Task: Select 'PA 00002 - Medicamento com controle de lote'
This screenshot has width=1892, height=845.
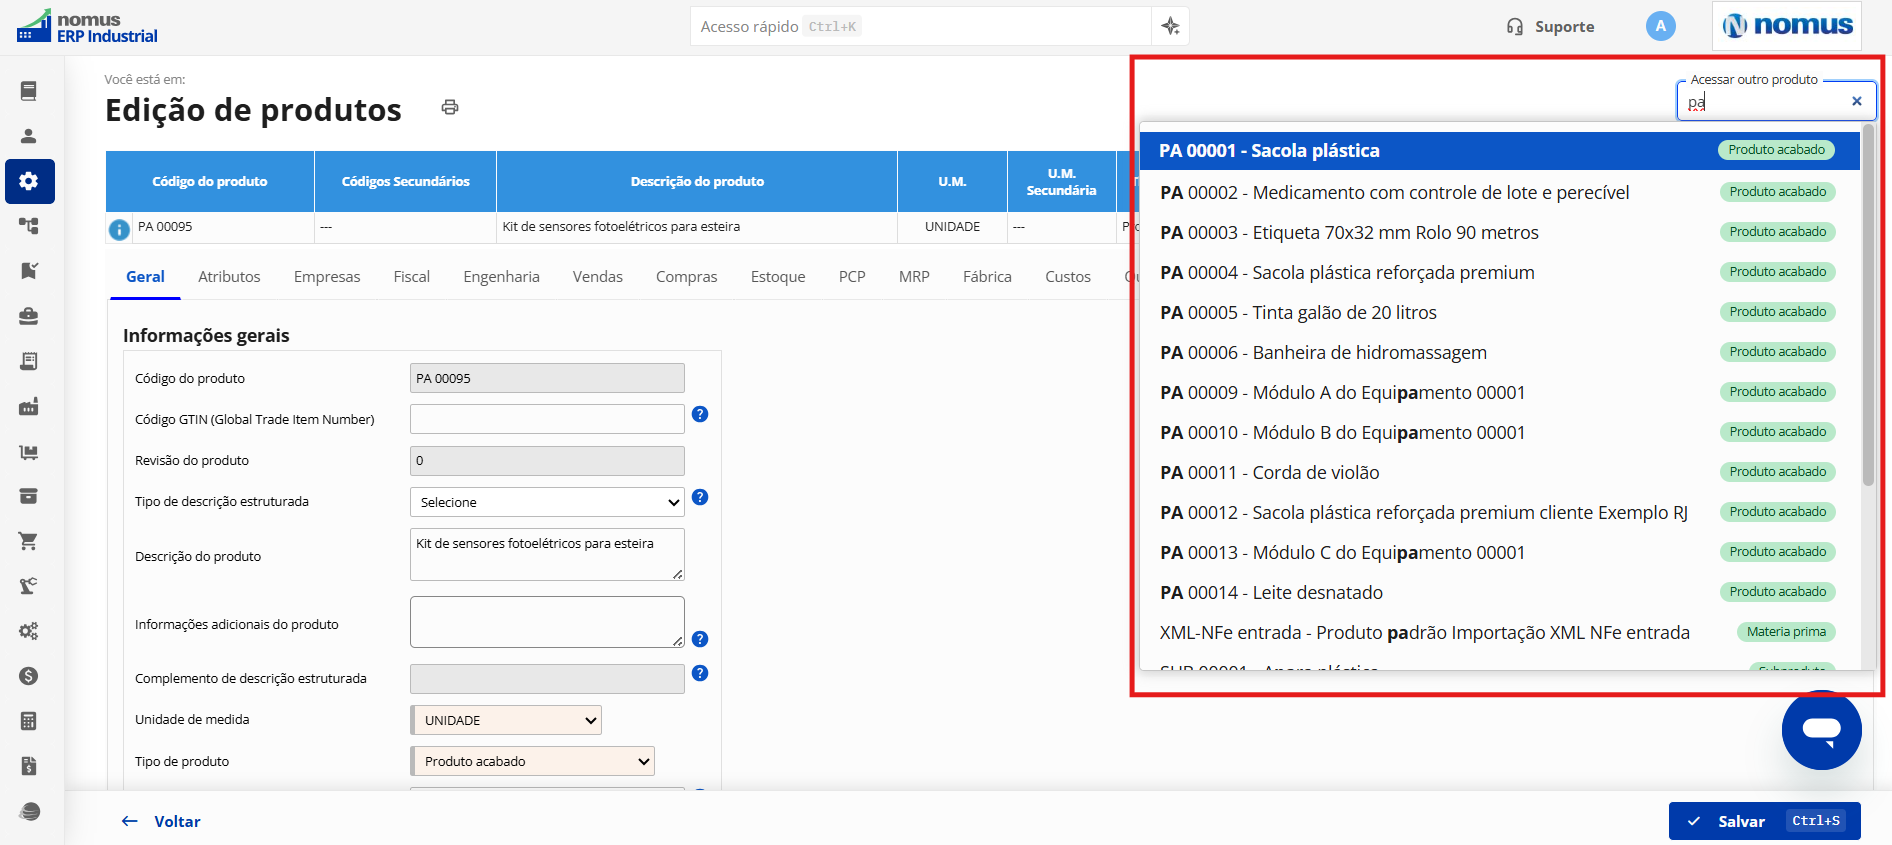Action: pos(1500,192)
